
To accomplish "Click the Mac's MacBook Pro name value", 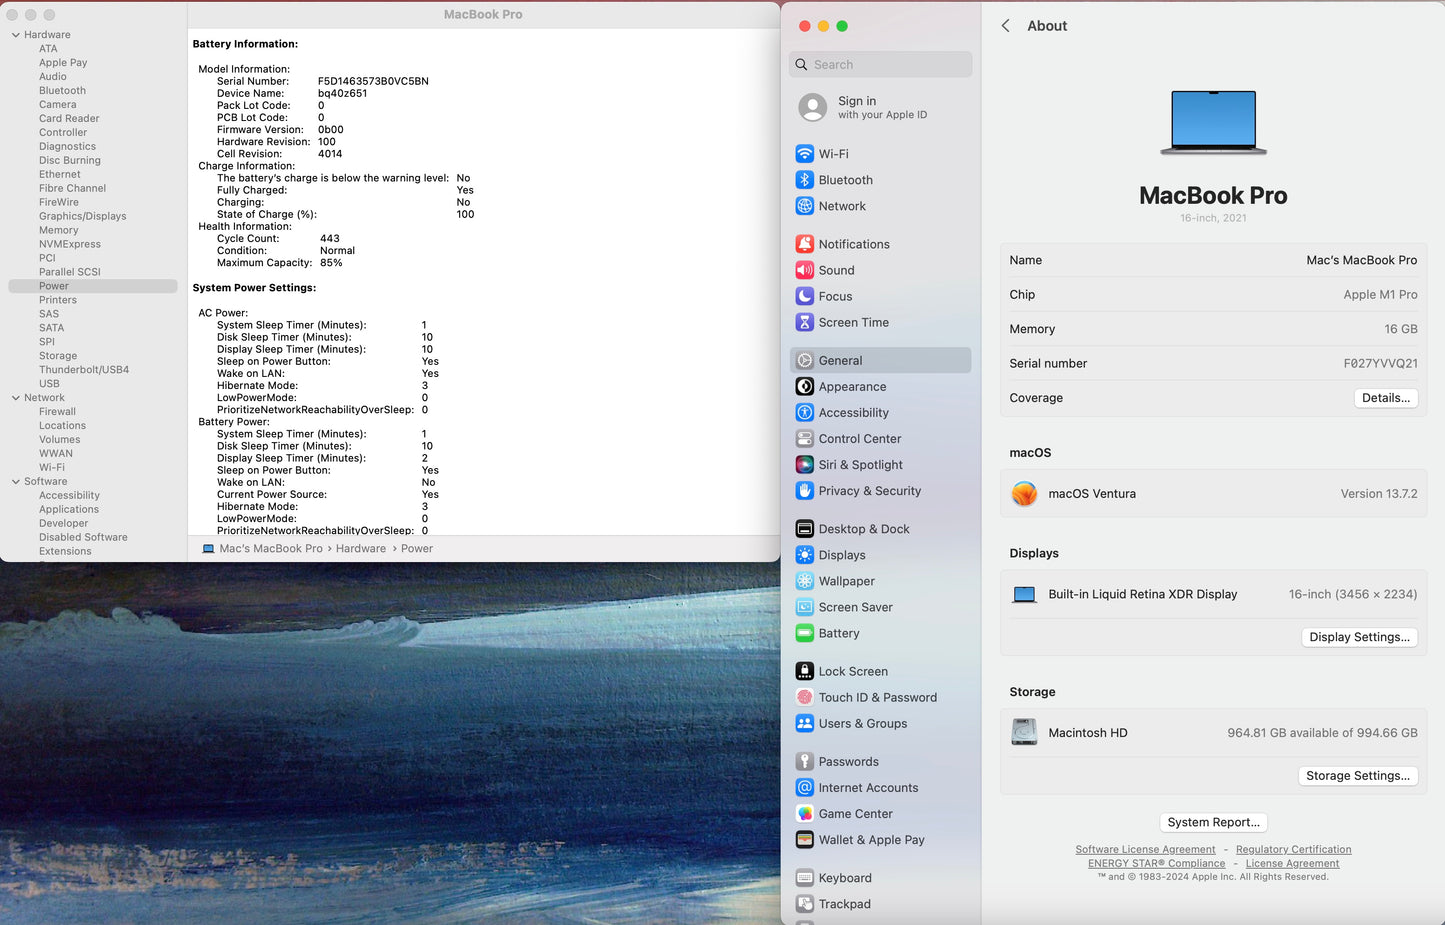I will click(x=1361, y=260).
